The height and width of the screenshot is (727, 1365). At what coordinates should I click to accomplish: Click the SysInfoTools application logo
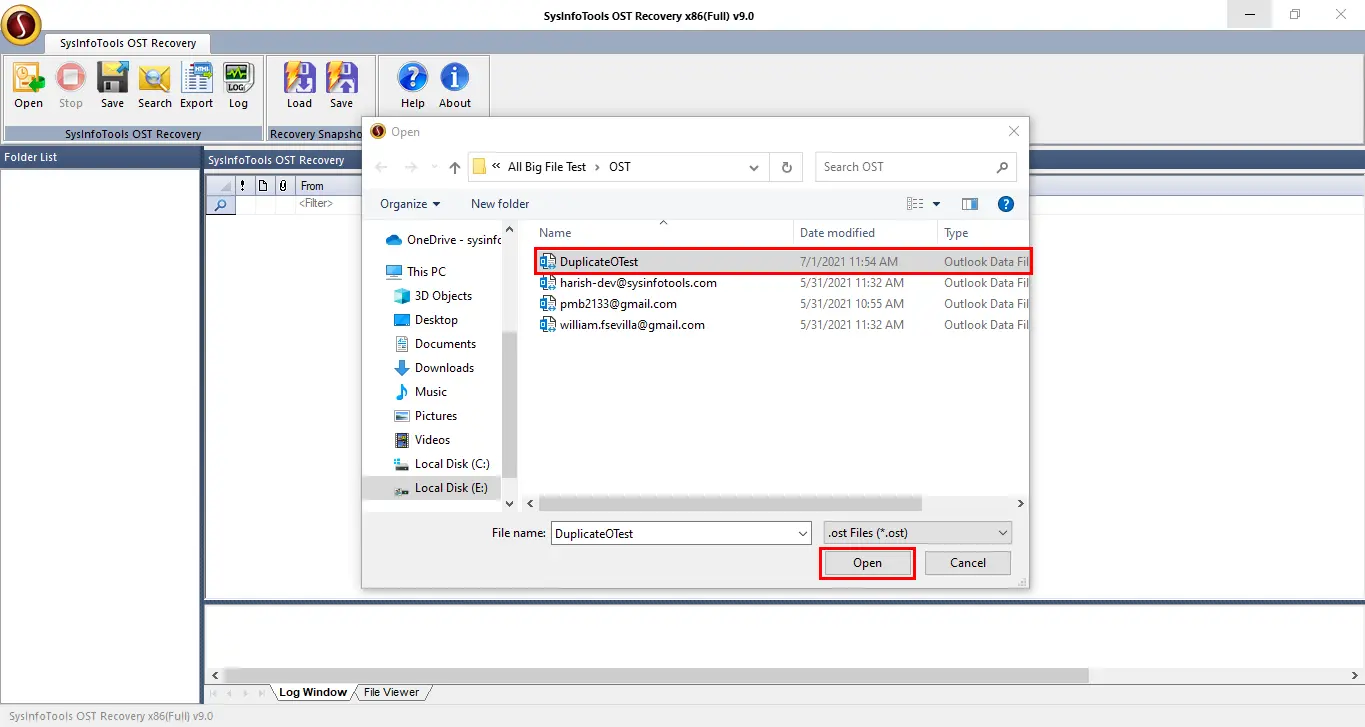coord(21,24)
